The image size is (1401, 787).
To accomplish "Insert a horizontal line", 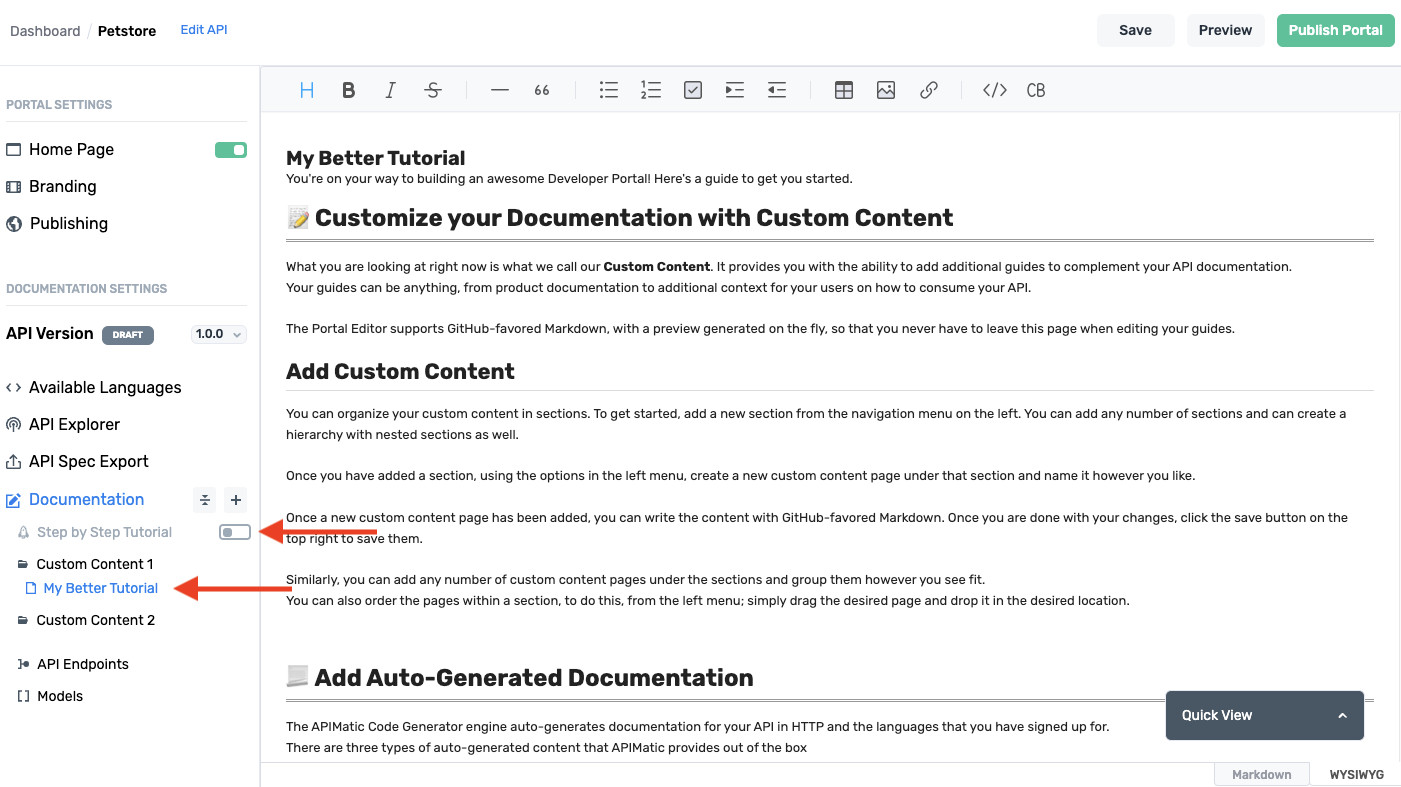I will coord(500,90).
